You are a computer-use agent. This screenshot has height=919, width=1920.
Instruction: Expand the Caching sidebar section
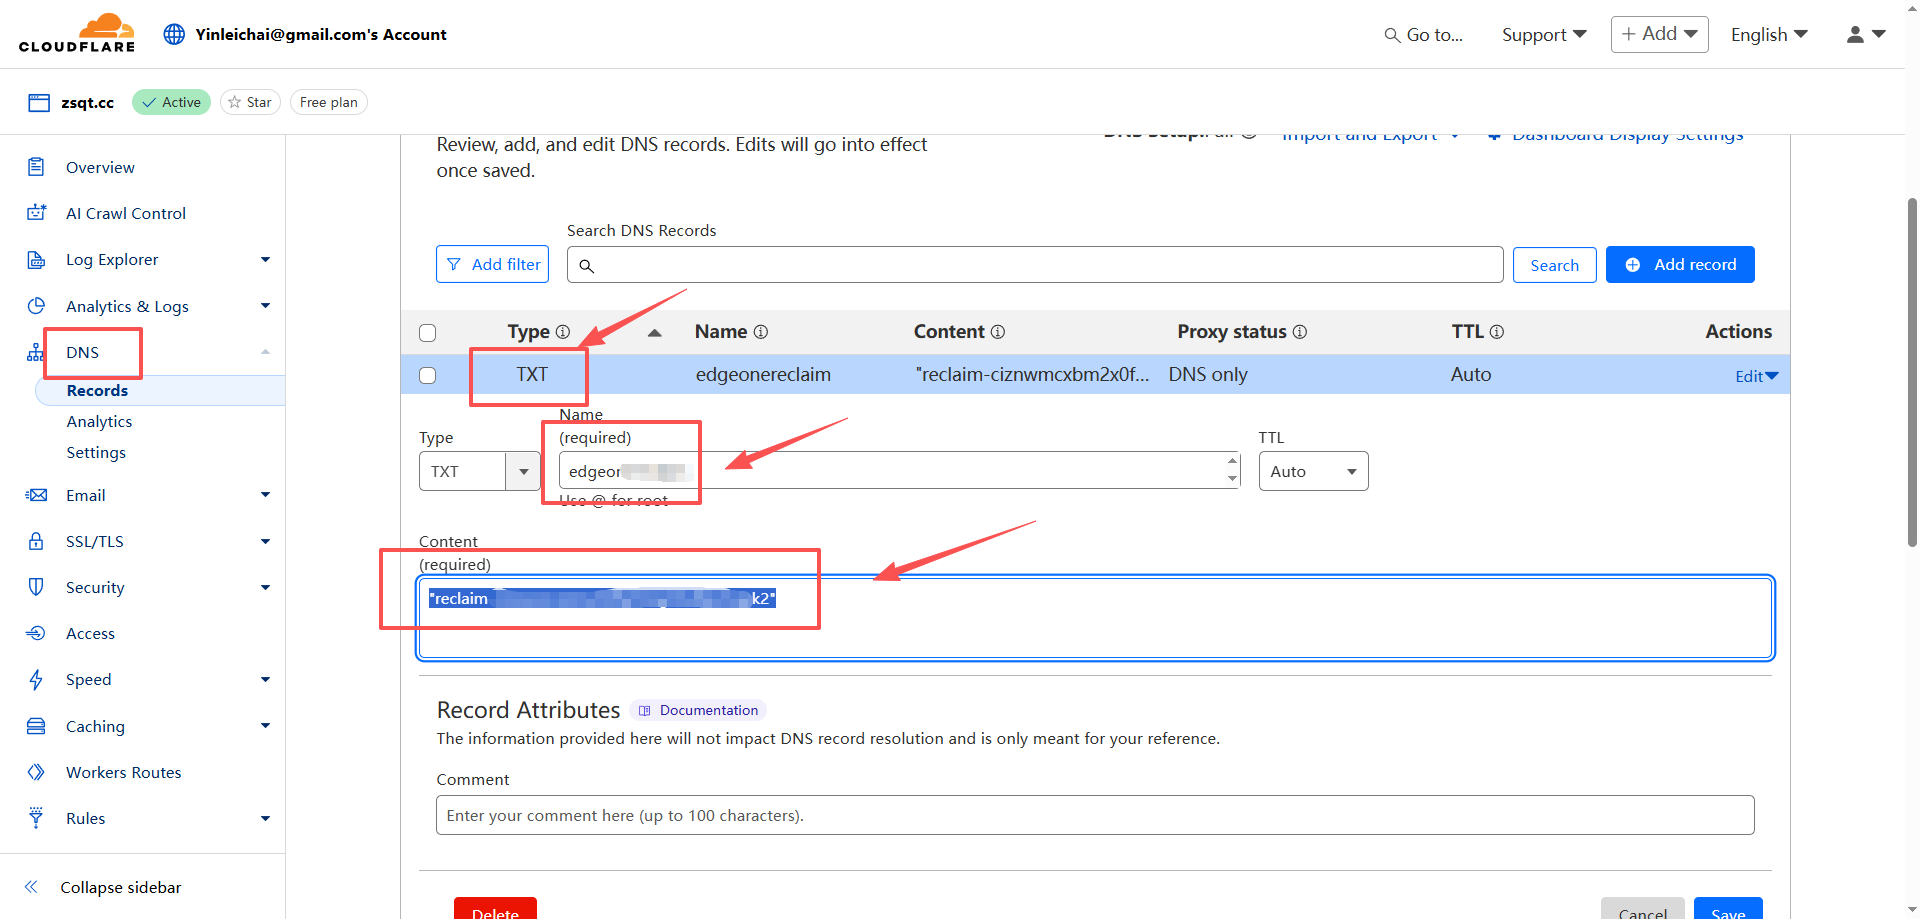pos(265,726)
